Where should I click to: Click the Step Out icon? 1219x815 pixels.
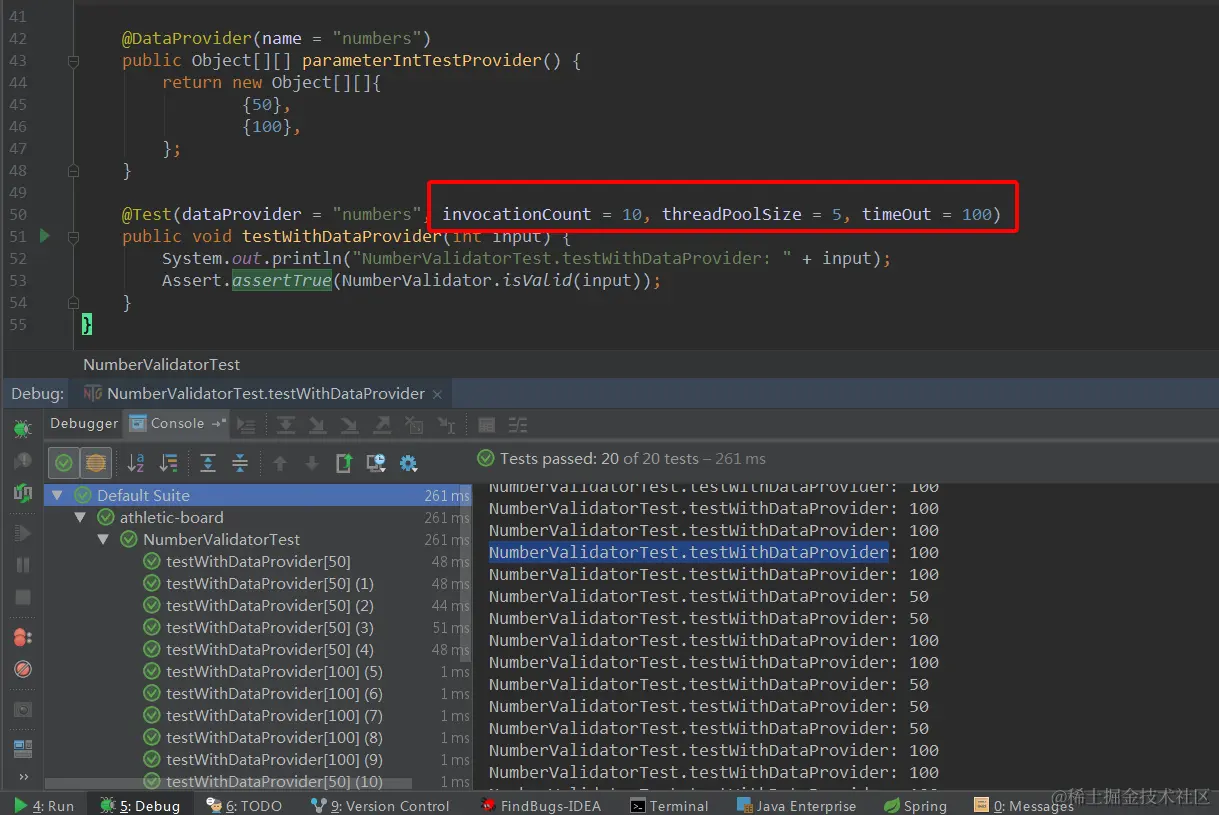pos(382,425)
